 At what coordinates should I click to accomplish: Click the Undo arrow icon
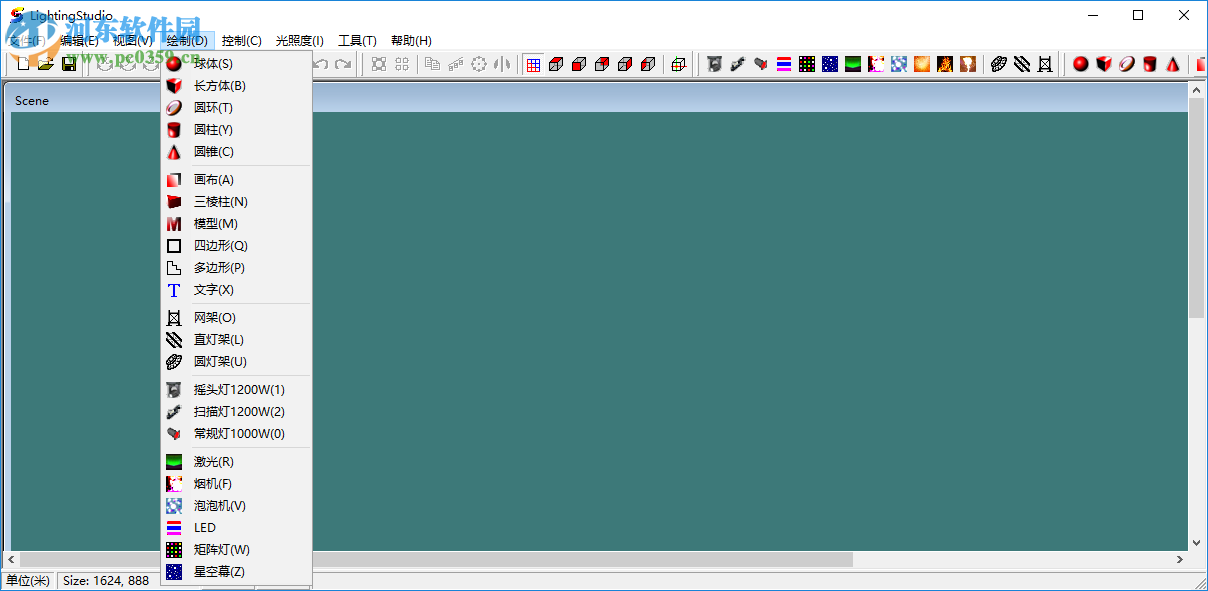tap(318, 63)
